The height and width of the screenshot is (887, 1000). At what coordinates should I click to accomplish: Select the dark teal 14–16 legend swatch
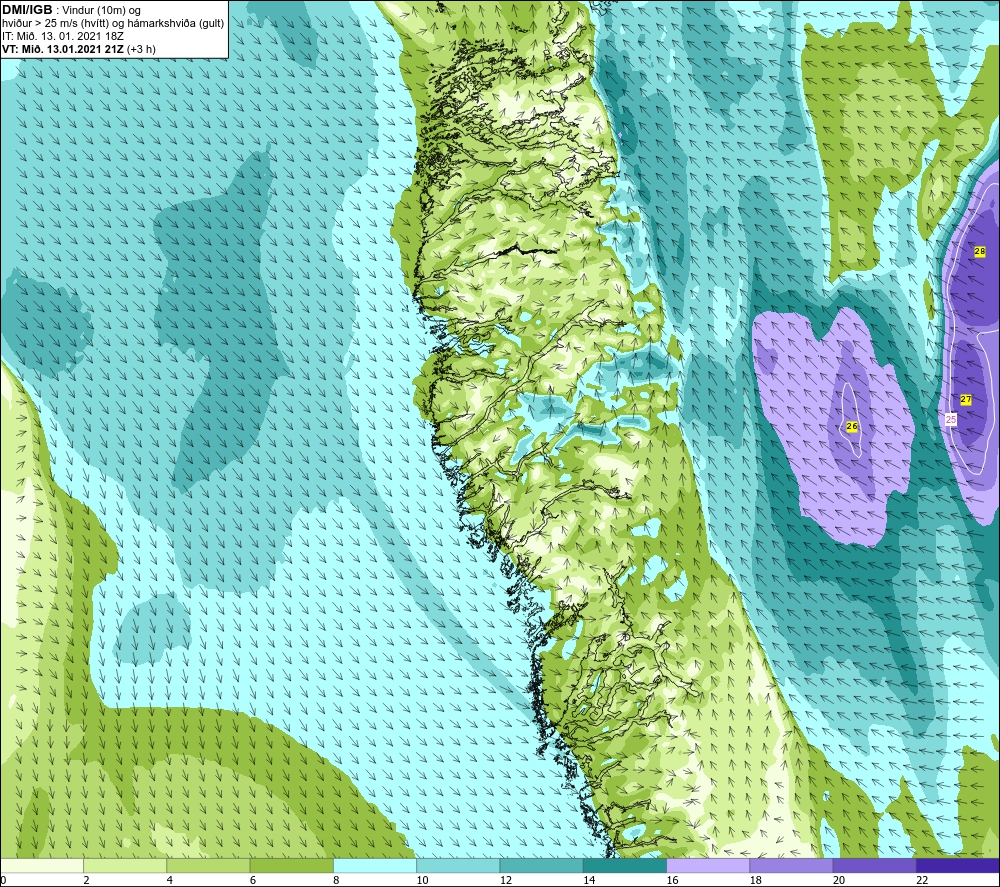(x=625, y=865)
